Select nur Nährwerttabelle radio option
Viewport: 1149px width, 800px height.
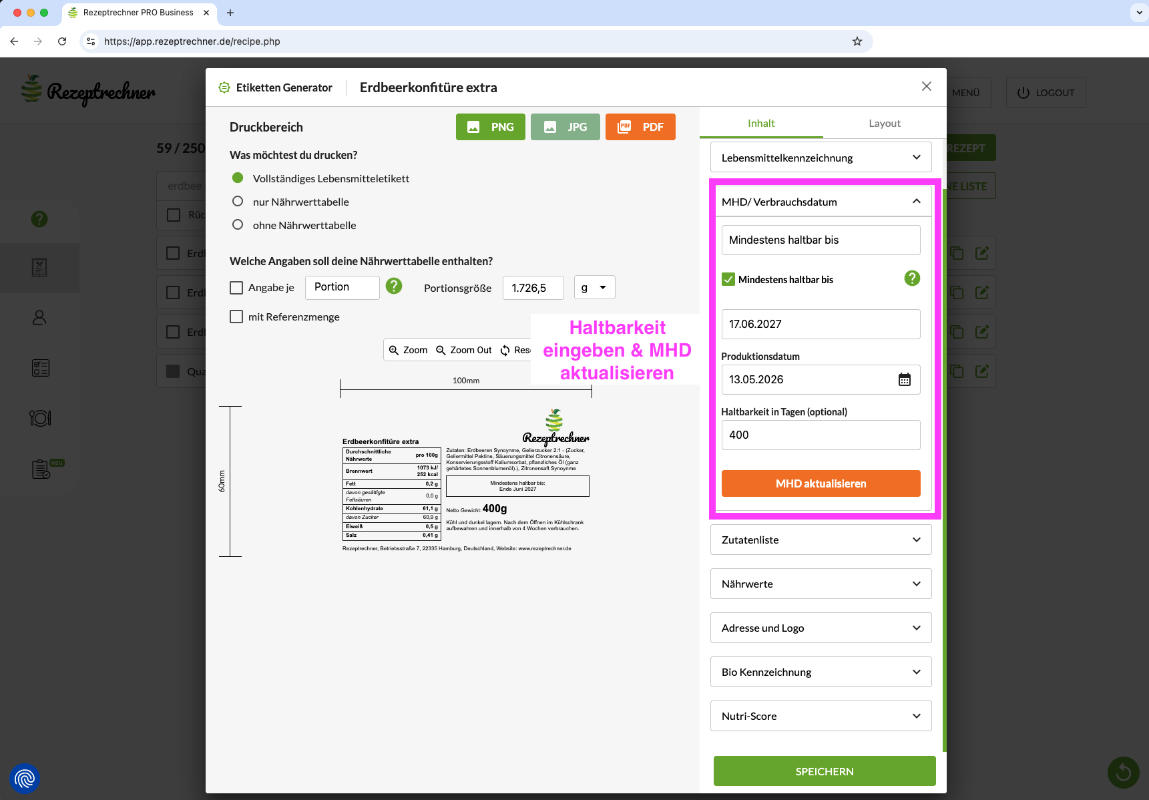click(237, 201)
